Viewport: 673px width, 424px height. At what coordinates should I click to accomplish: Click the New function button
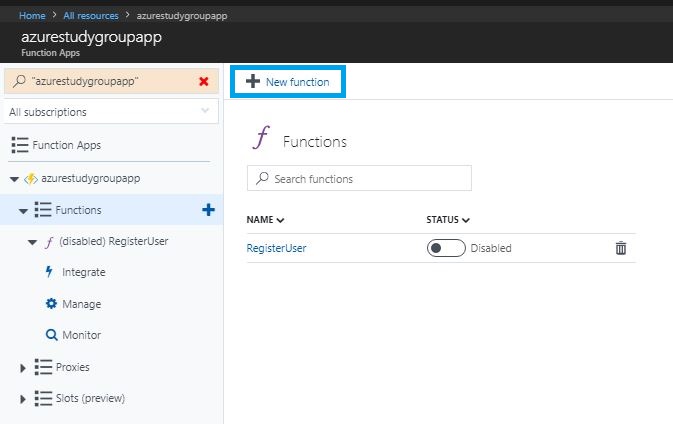pyautogui.click(x=288, y=82)
